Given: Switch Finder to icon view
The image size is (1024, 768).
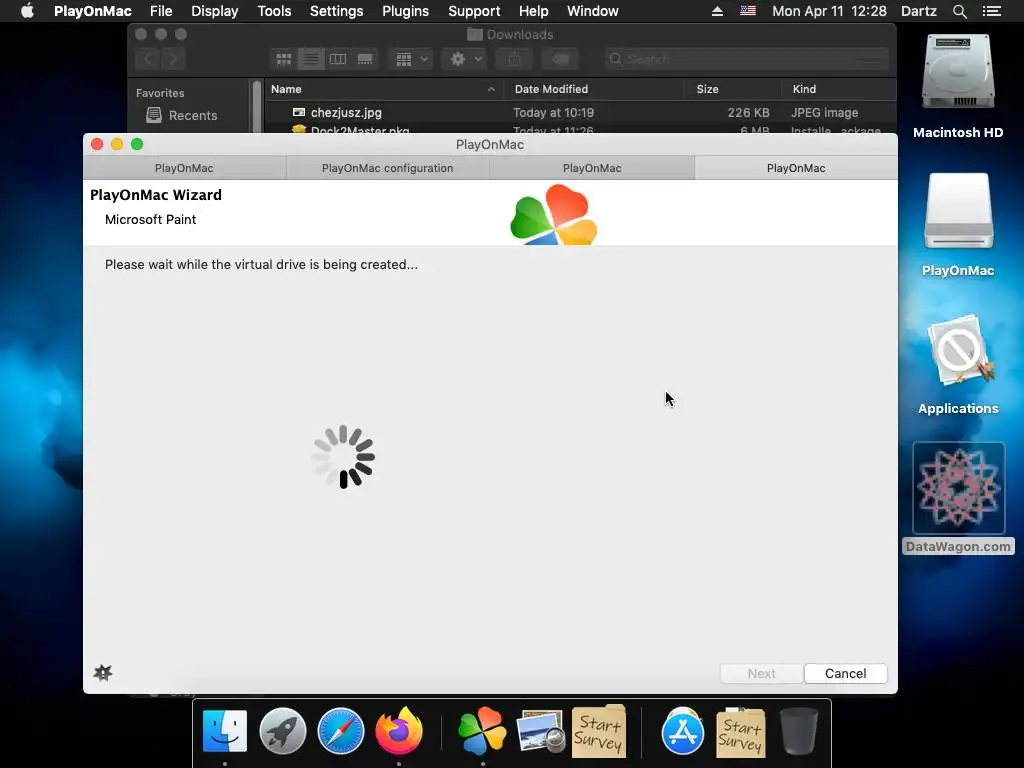Looking at the screenshot, I should [x=283, y=59].
